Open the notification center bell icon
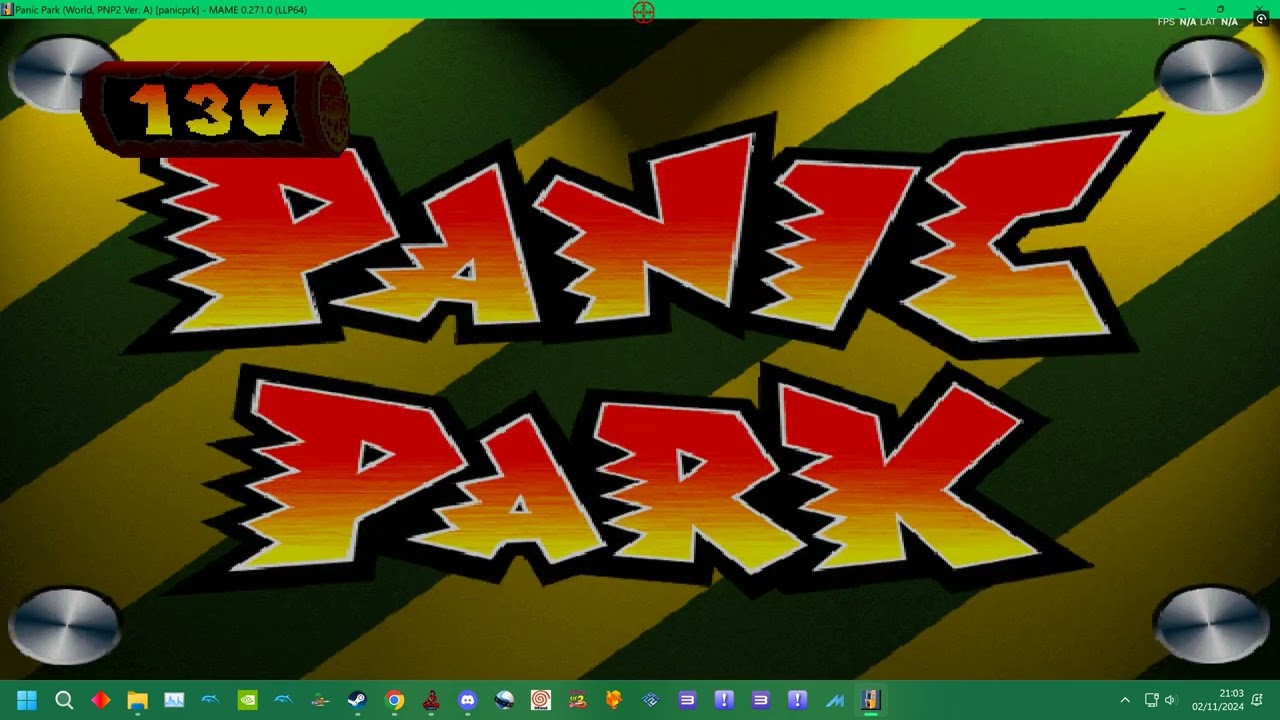Image resolution: width=1280 pixels, height=720 pixels. coord(1257,700)
